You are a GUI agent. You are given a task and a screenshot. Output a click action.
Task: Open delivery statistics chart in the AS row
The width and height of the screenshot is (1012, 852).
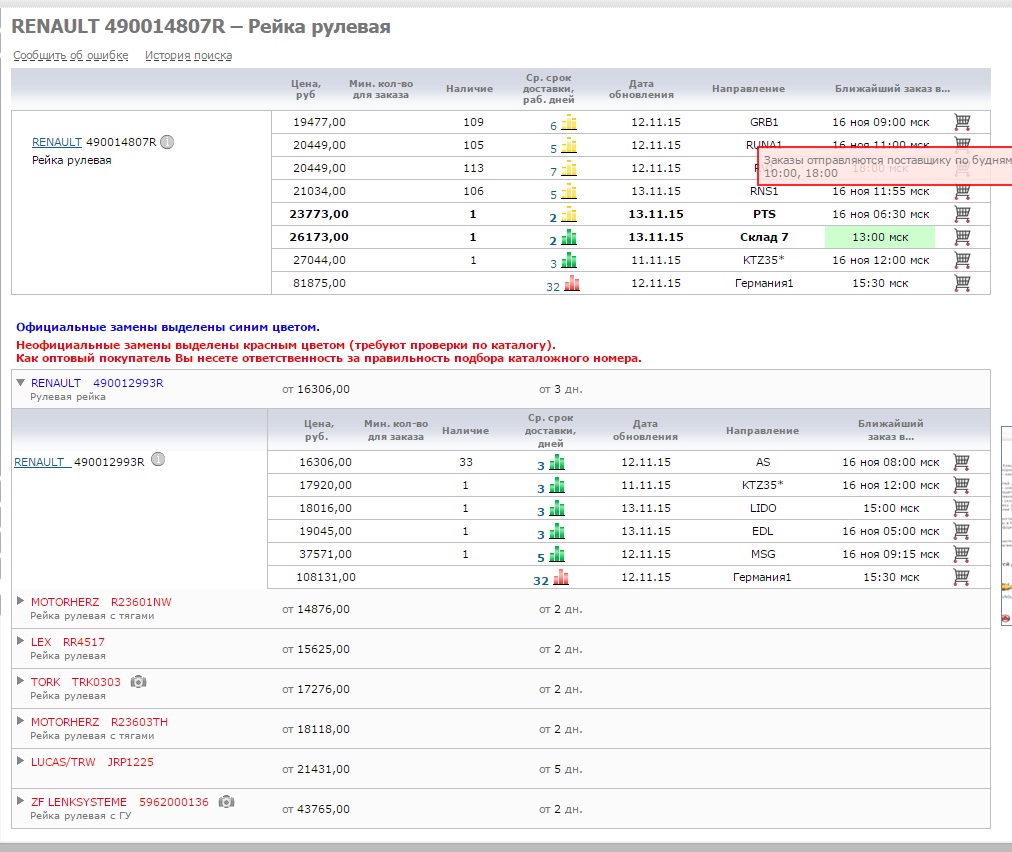(557, 462)
